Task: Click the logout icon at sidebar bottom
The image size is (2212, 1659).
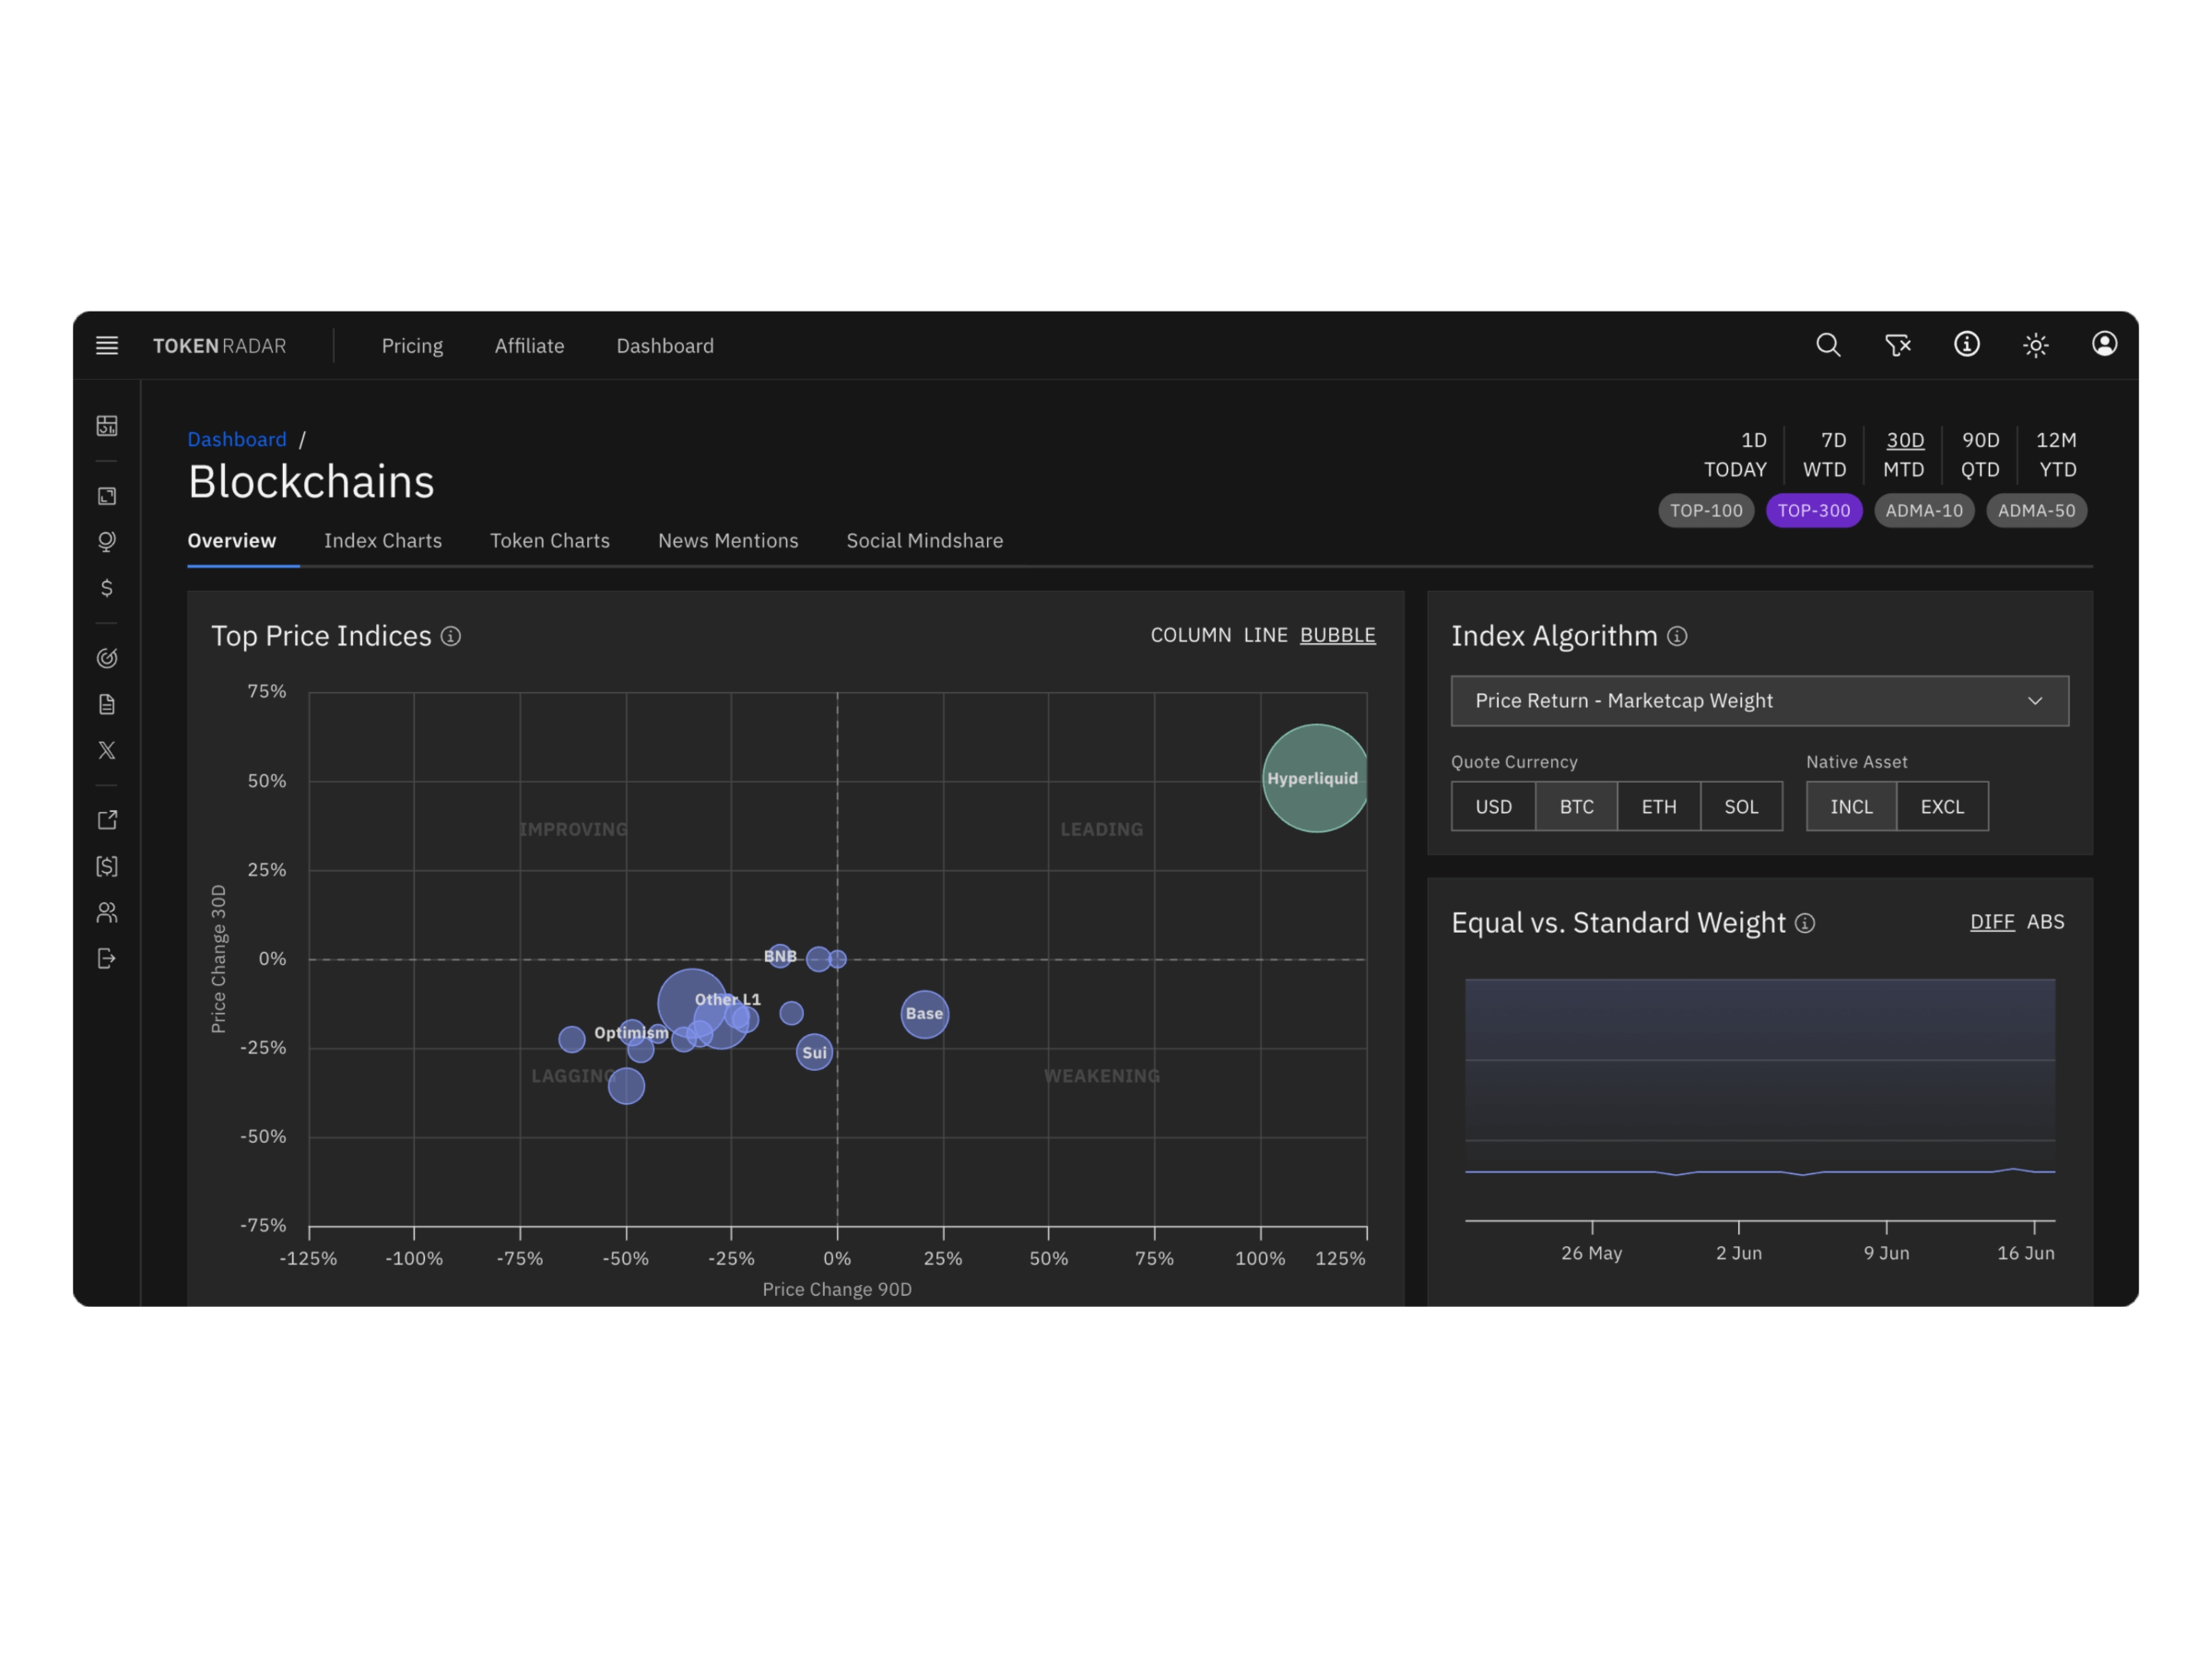Action: (x=107, y=957)
